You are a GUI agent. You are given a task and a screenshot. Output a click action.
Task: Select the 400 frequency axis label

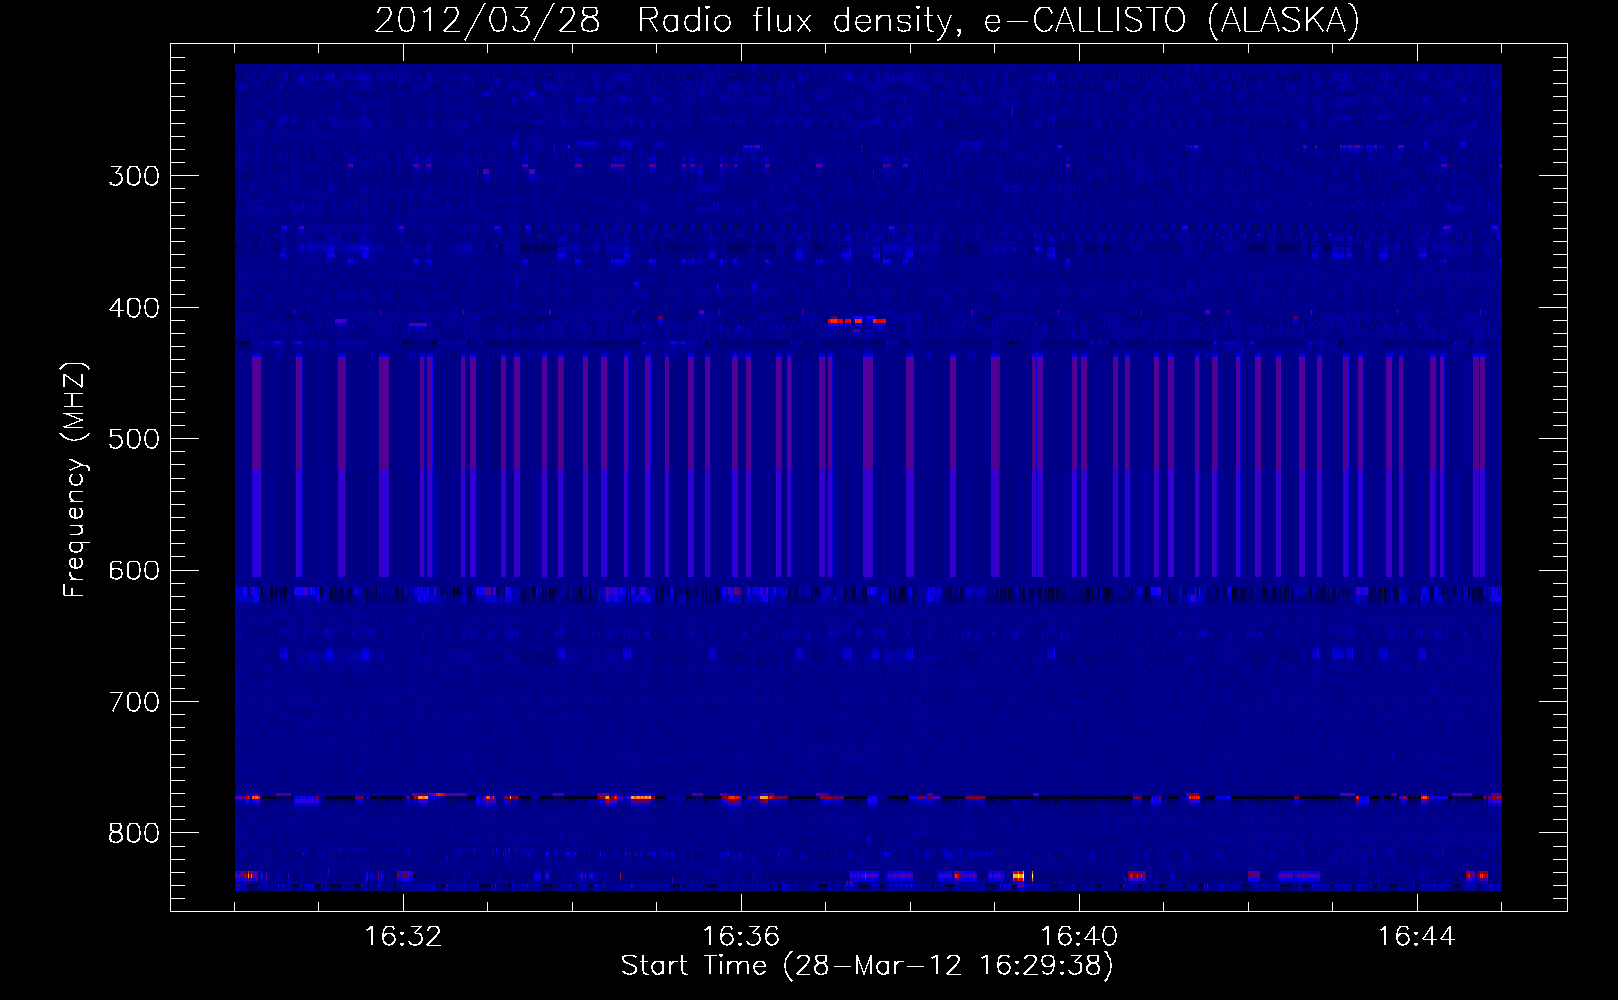click(x=134, y=308)
